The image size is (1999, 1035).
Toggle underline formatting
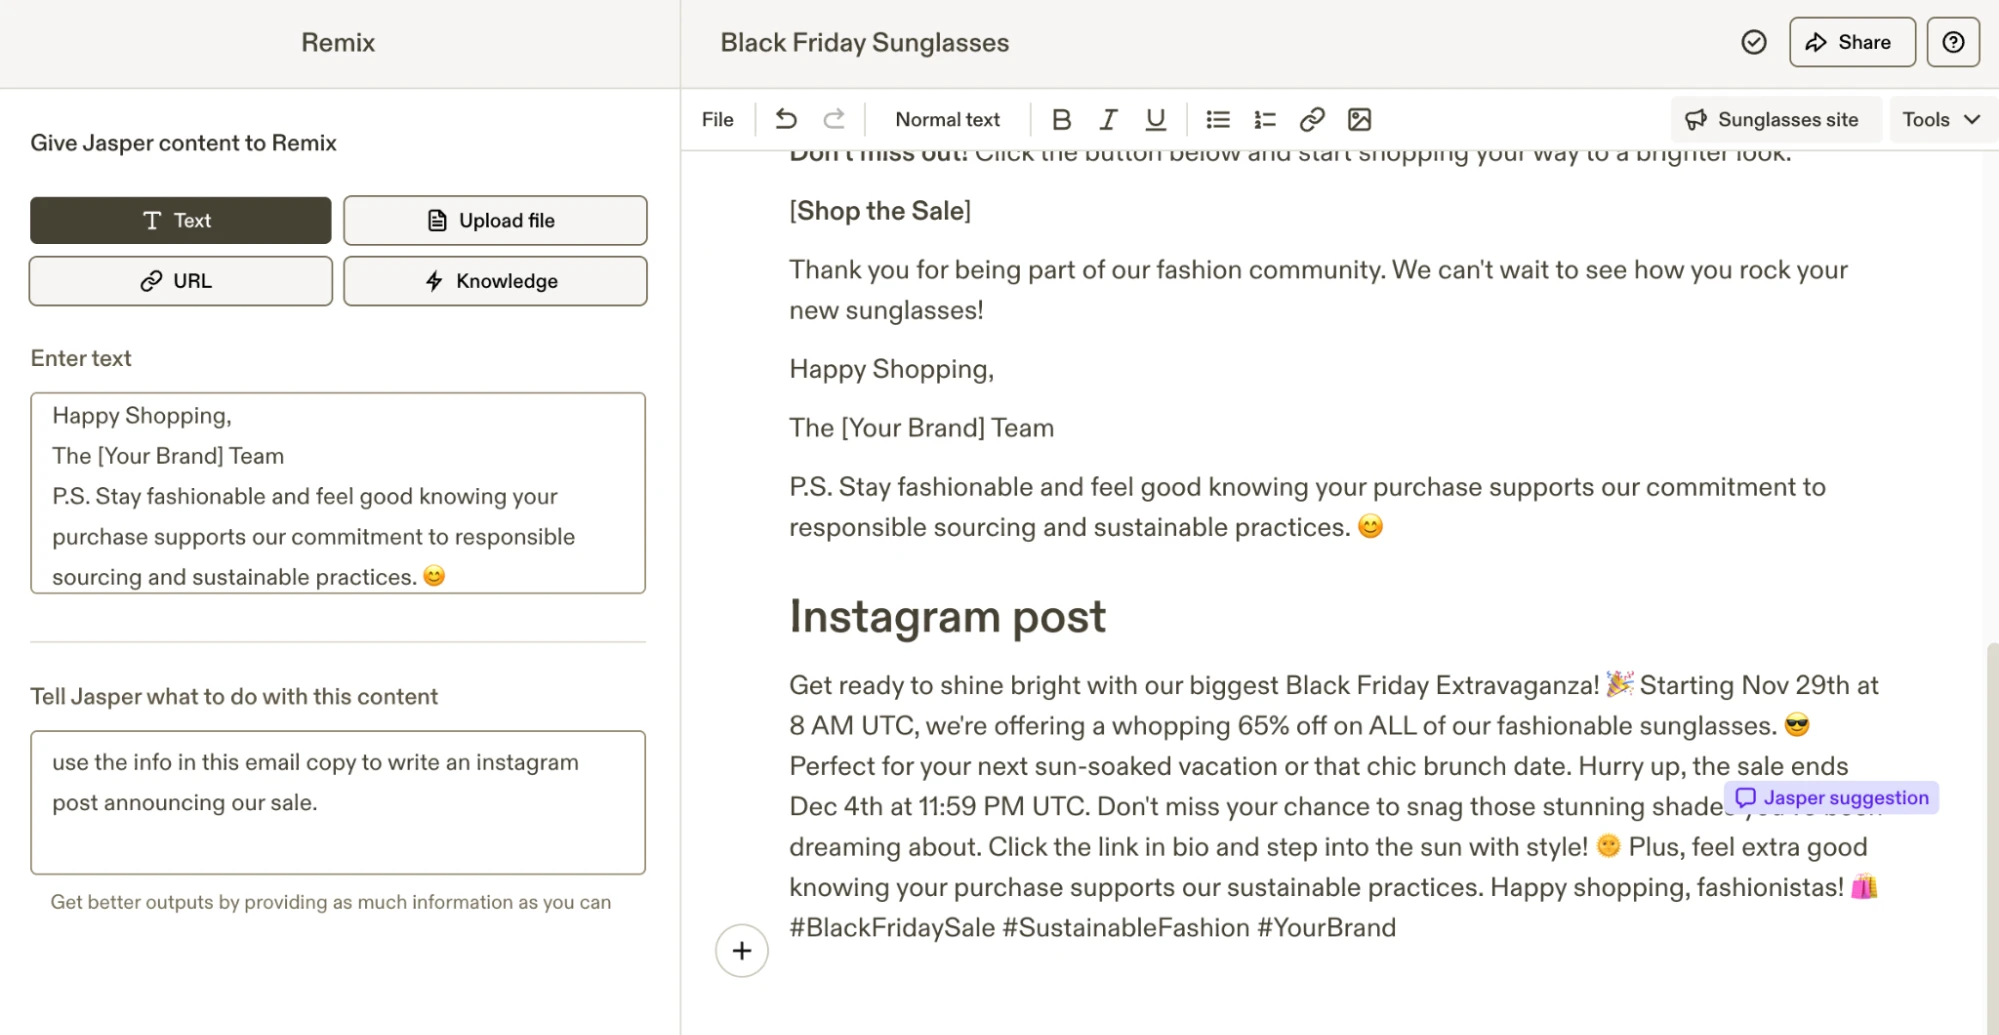(1155, 120)
